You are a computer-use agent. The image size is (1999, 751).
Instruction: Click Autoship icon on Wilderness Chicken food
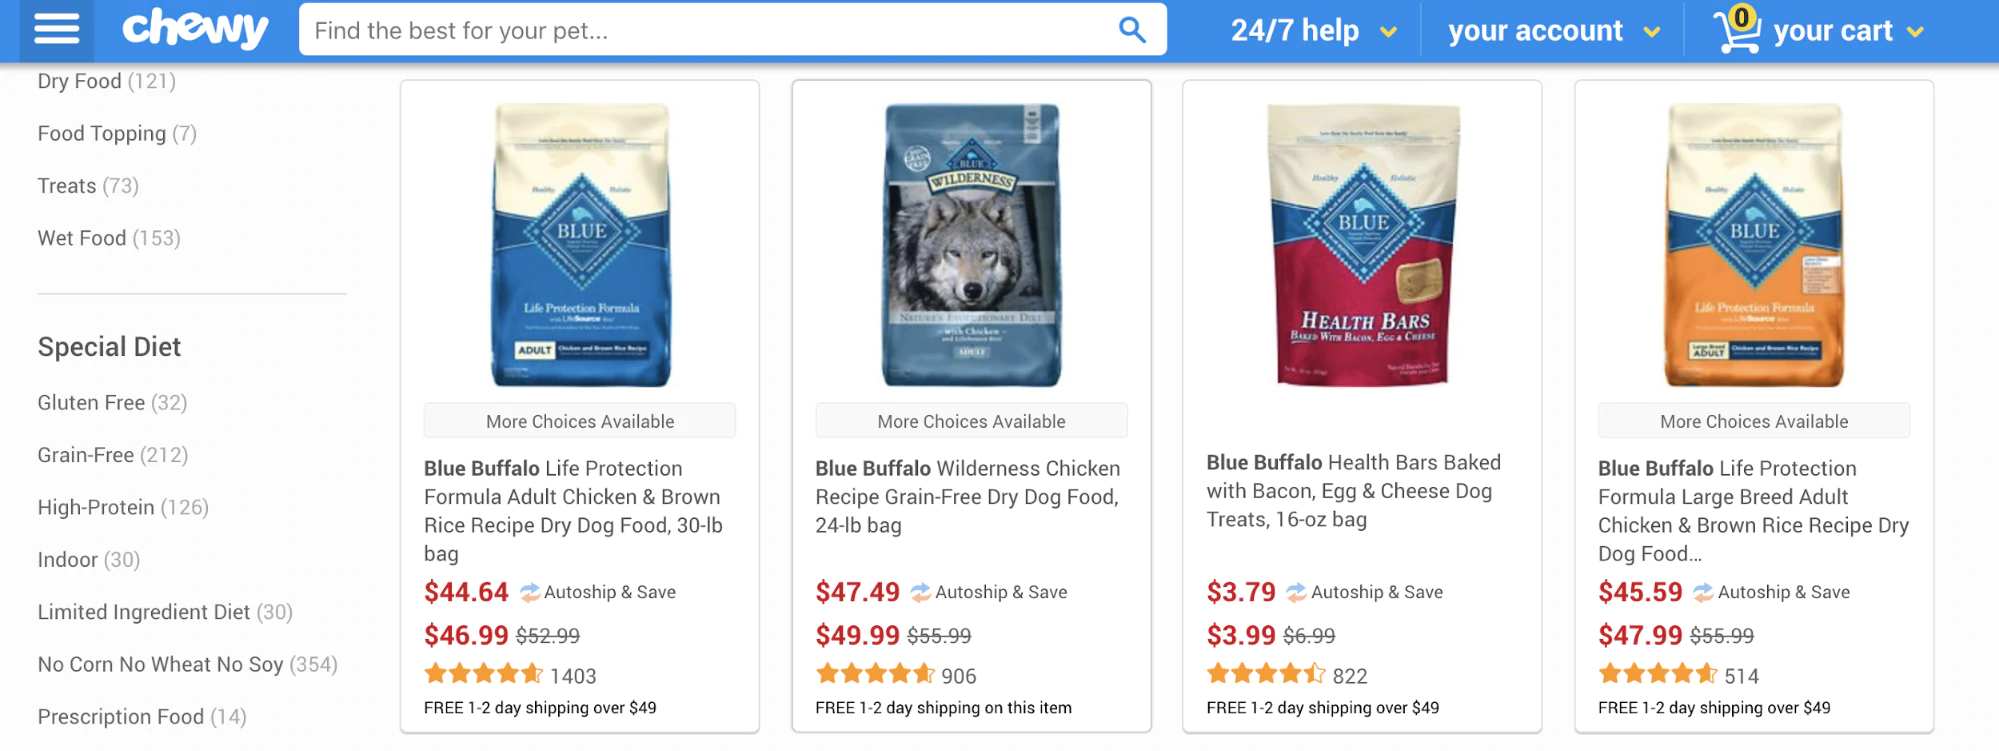click(920, 592)
